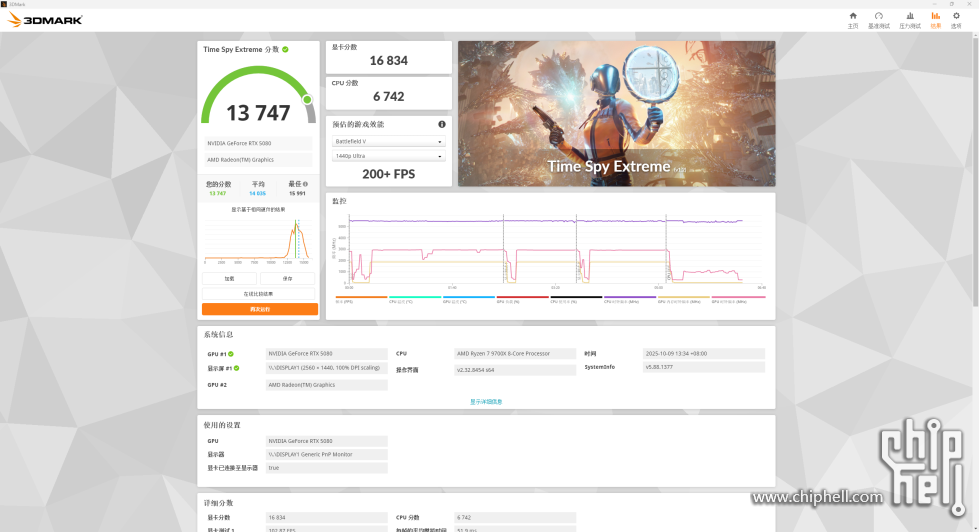Open the Home (主页) page icon
This screenshot has height=532, width=979.
tap(852, 19)
